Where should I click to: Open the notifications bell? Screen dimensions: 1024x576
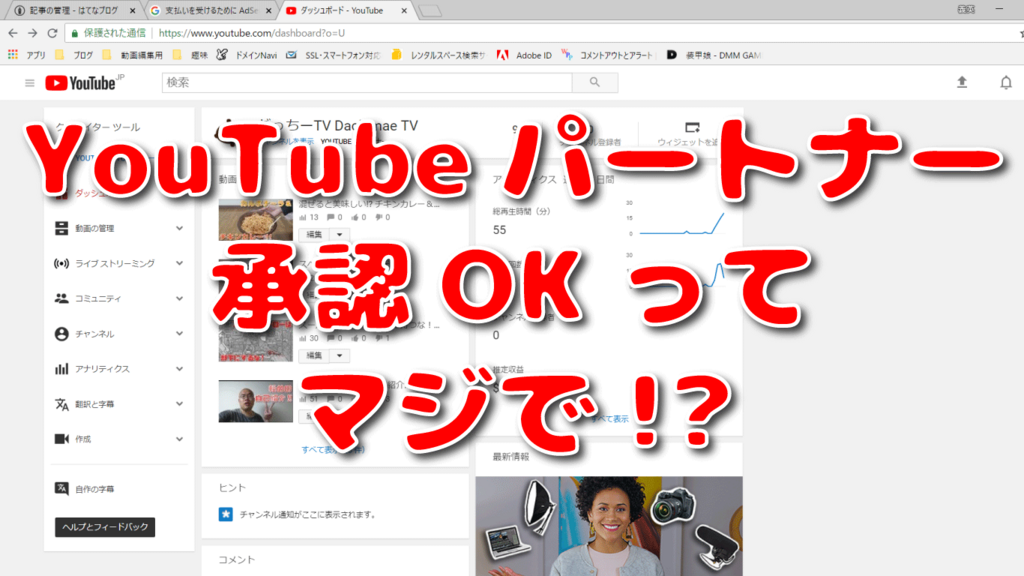[x=1006, y=83]
